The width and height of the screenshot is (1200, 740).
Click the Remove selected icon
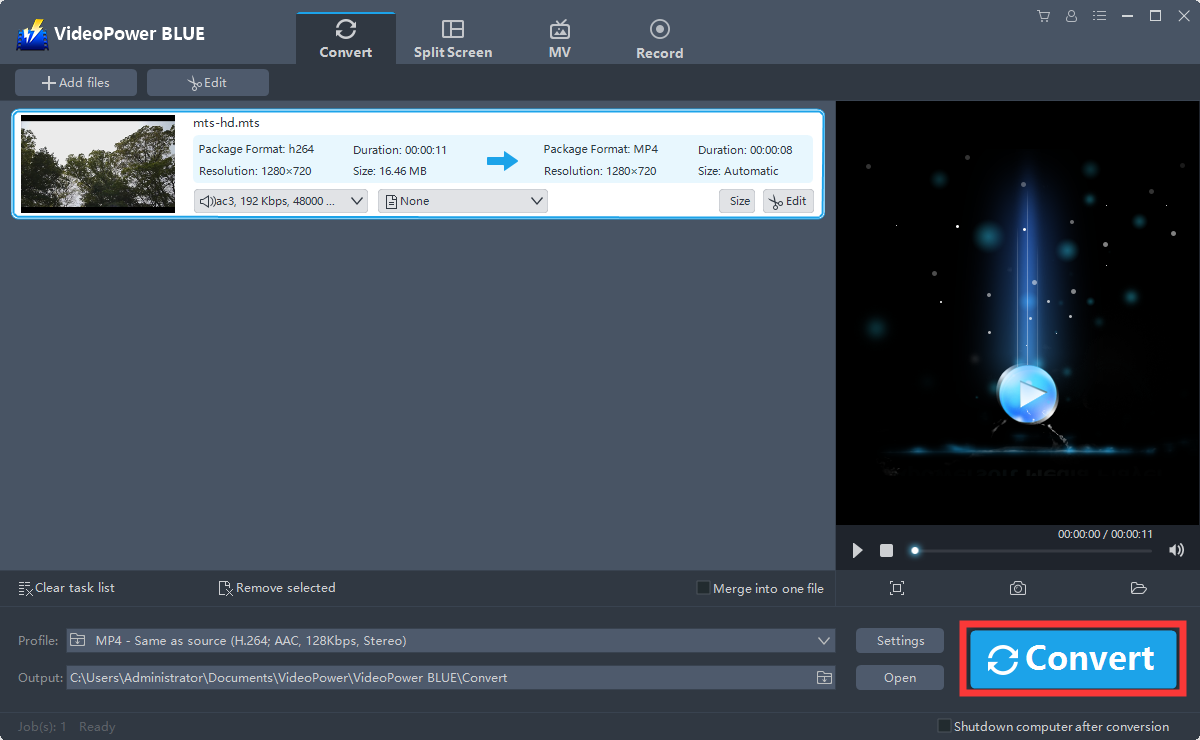pyautogui.click(x=225, y=588)
